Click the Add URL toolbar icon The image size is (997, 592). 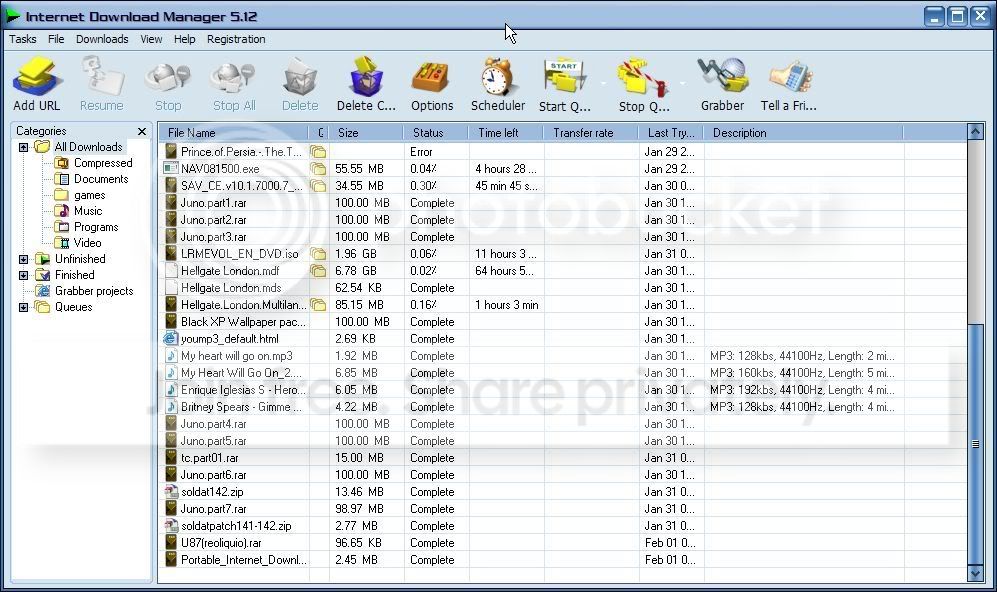click(37, 76)
